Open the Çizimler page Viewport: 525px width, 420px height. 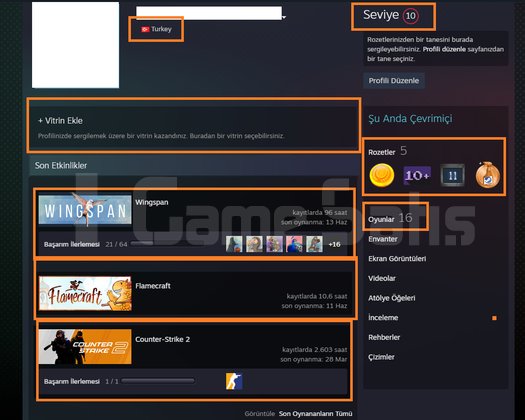[x=381, y=357]
